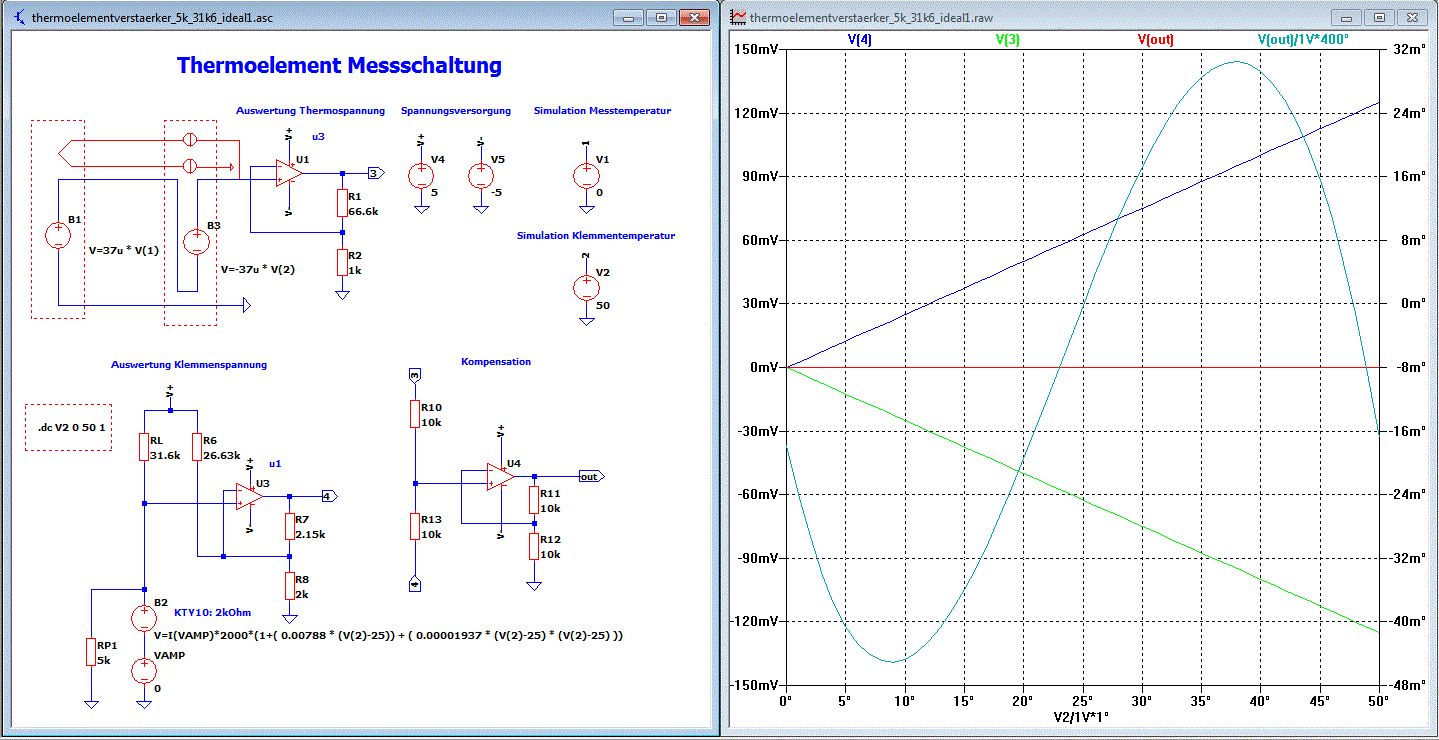Click voltage source V2 symbol
The image size is (1439, 740).
[x=586, y=289]
